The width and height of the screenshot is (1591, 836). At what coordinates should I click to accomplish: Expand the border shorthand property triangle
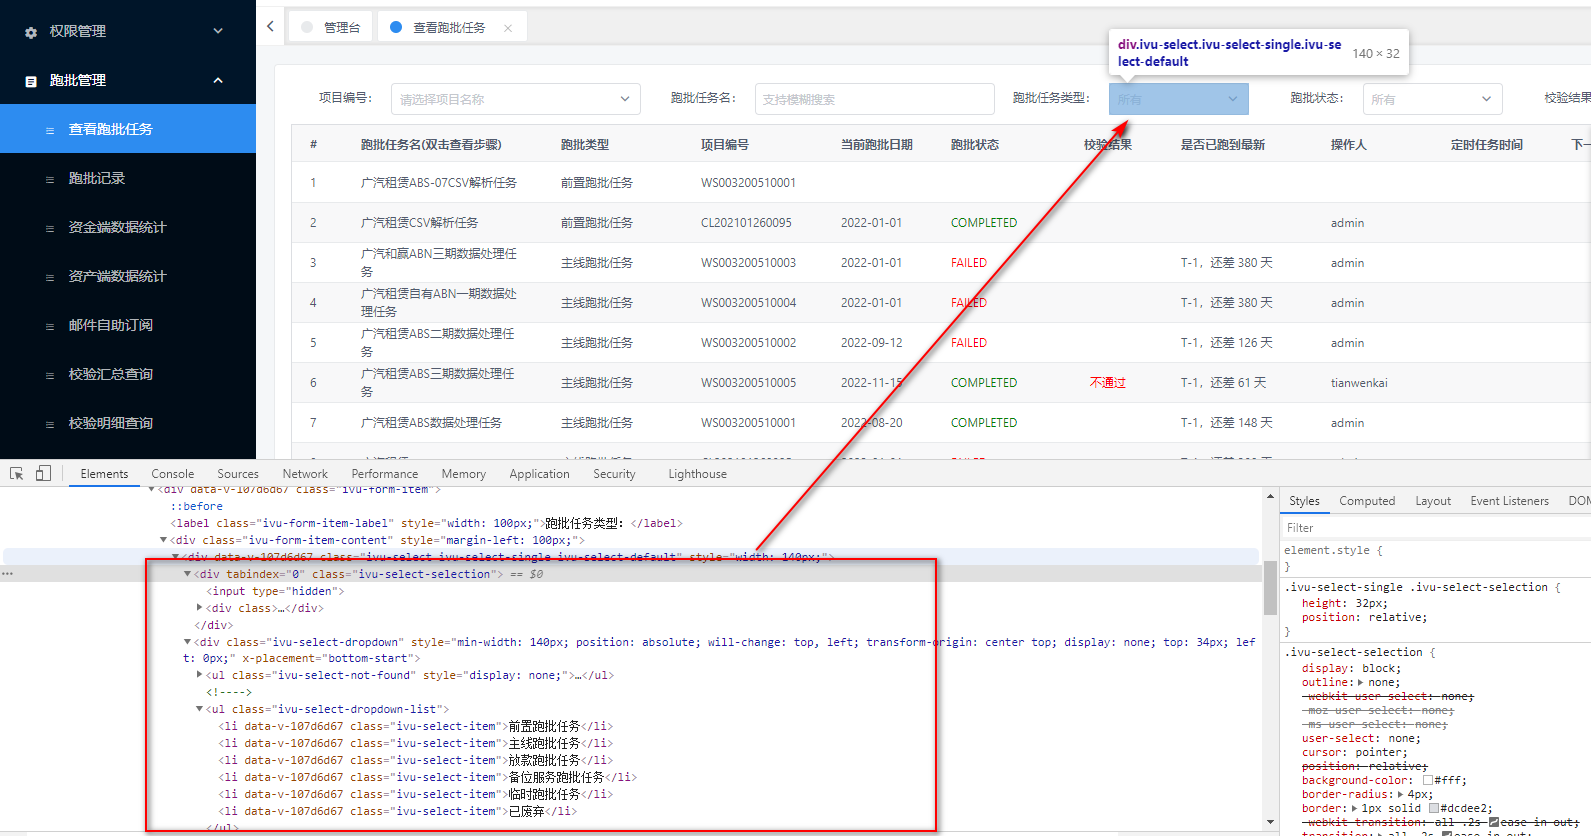[1354, 808]
